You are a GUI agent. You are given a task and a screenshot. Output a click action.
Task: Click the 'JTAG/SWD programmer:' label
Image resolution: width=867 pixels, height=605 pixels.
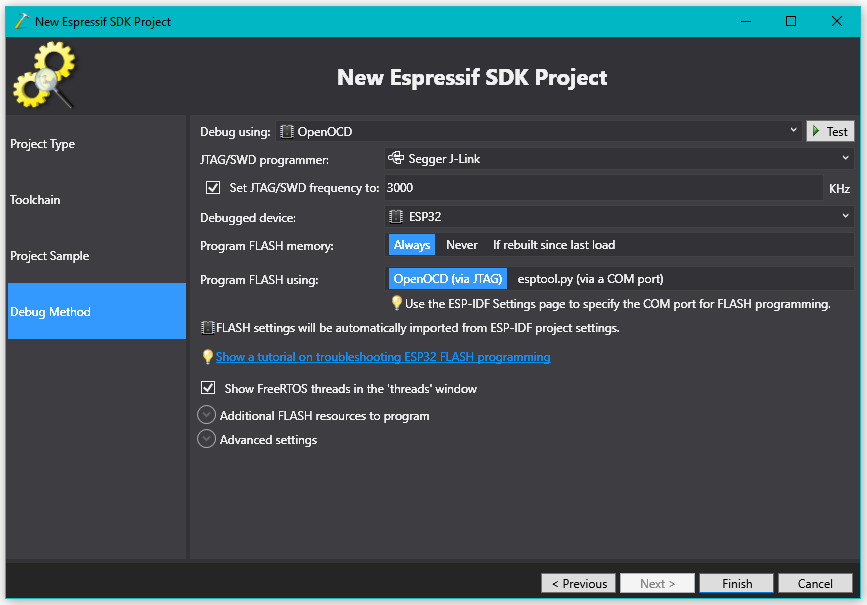pos(264,160)
